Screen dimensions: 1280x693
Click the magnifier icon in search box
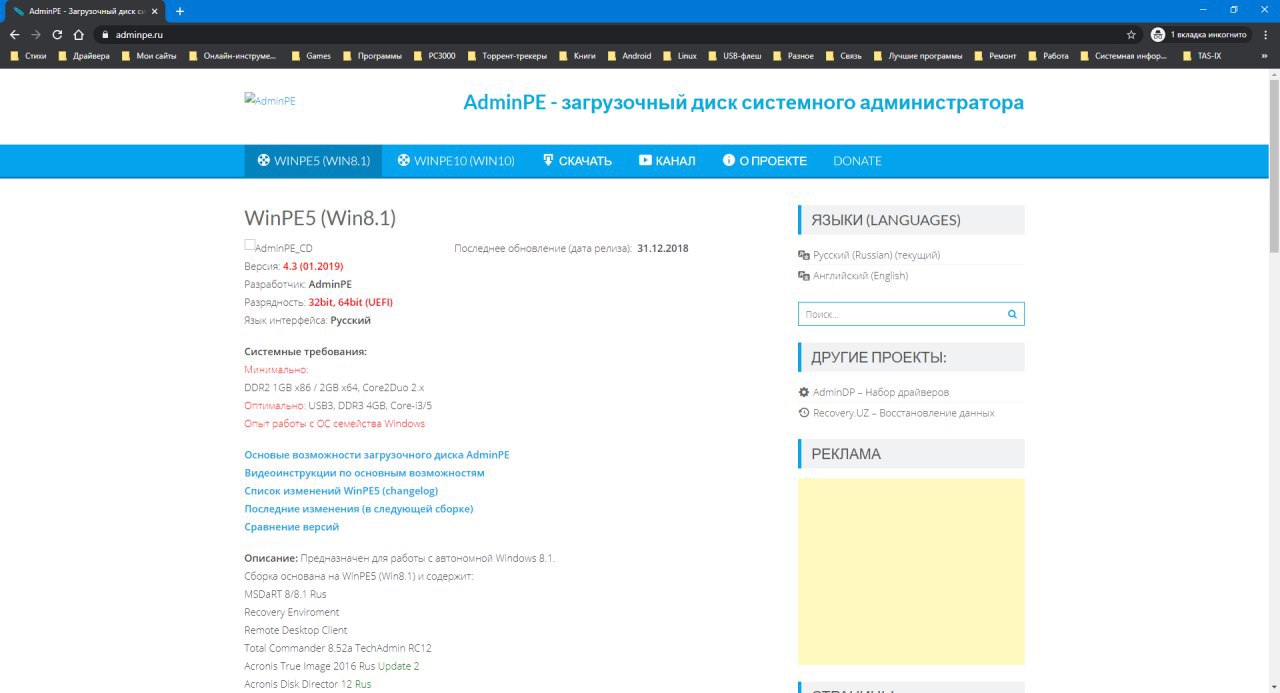coord(1012,314)
